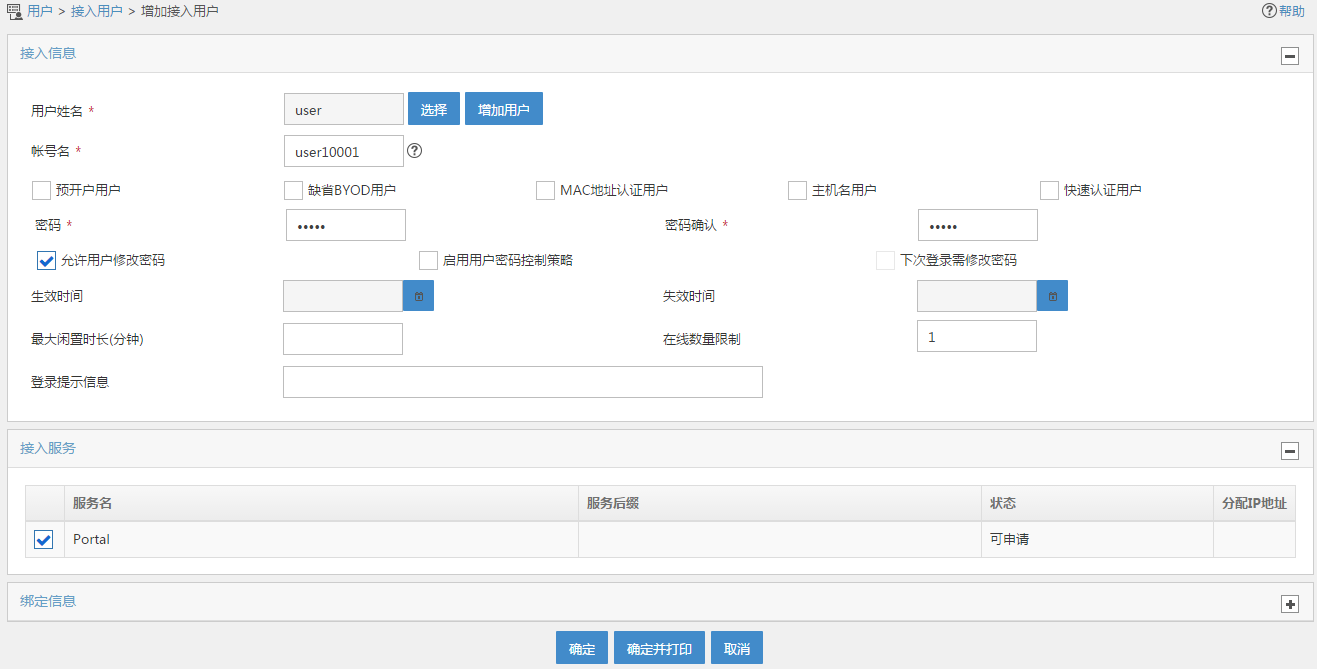Image resolution: width=1317 pixels, height=669 pixels.
Task: Check the MAC地址认证用户 option
Action: pos(545,190)
